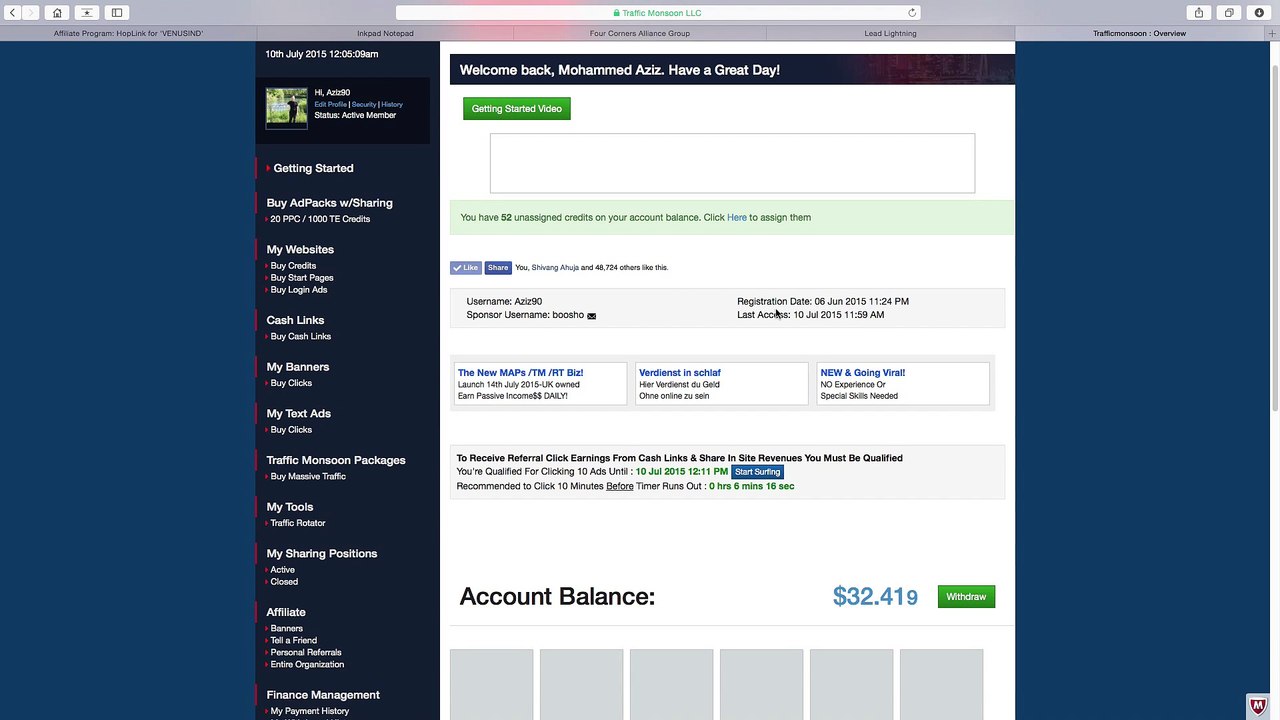Viewport: 1280px width, 720px height.
Task: Click the underlined Before link
Action: 620,486
